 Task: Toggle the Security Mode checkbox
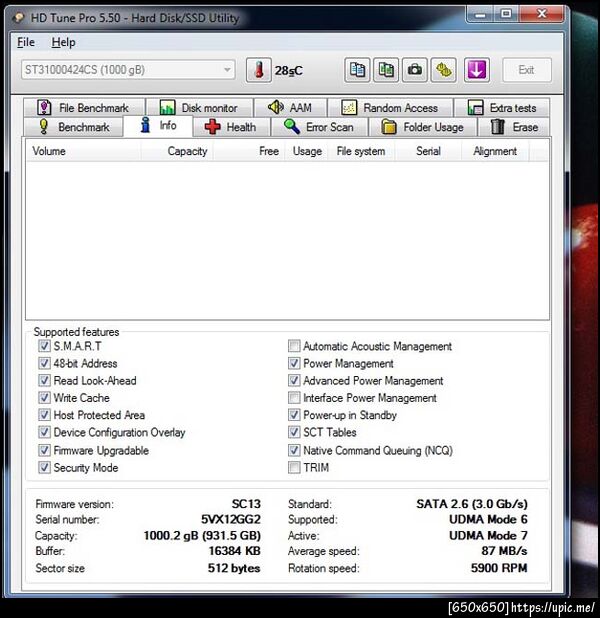click(x=44, y=467)
